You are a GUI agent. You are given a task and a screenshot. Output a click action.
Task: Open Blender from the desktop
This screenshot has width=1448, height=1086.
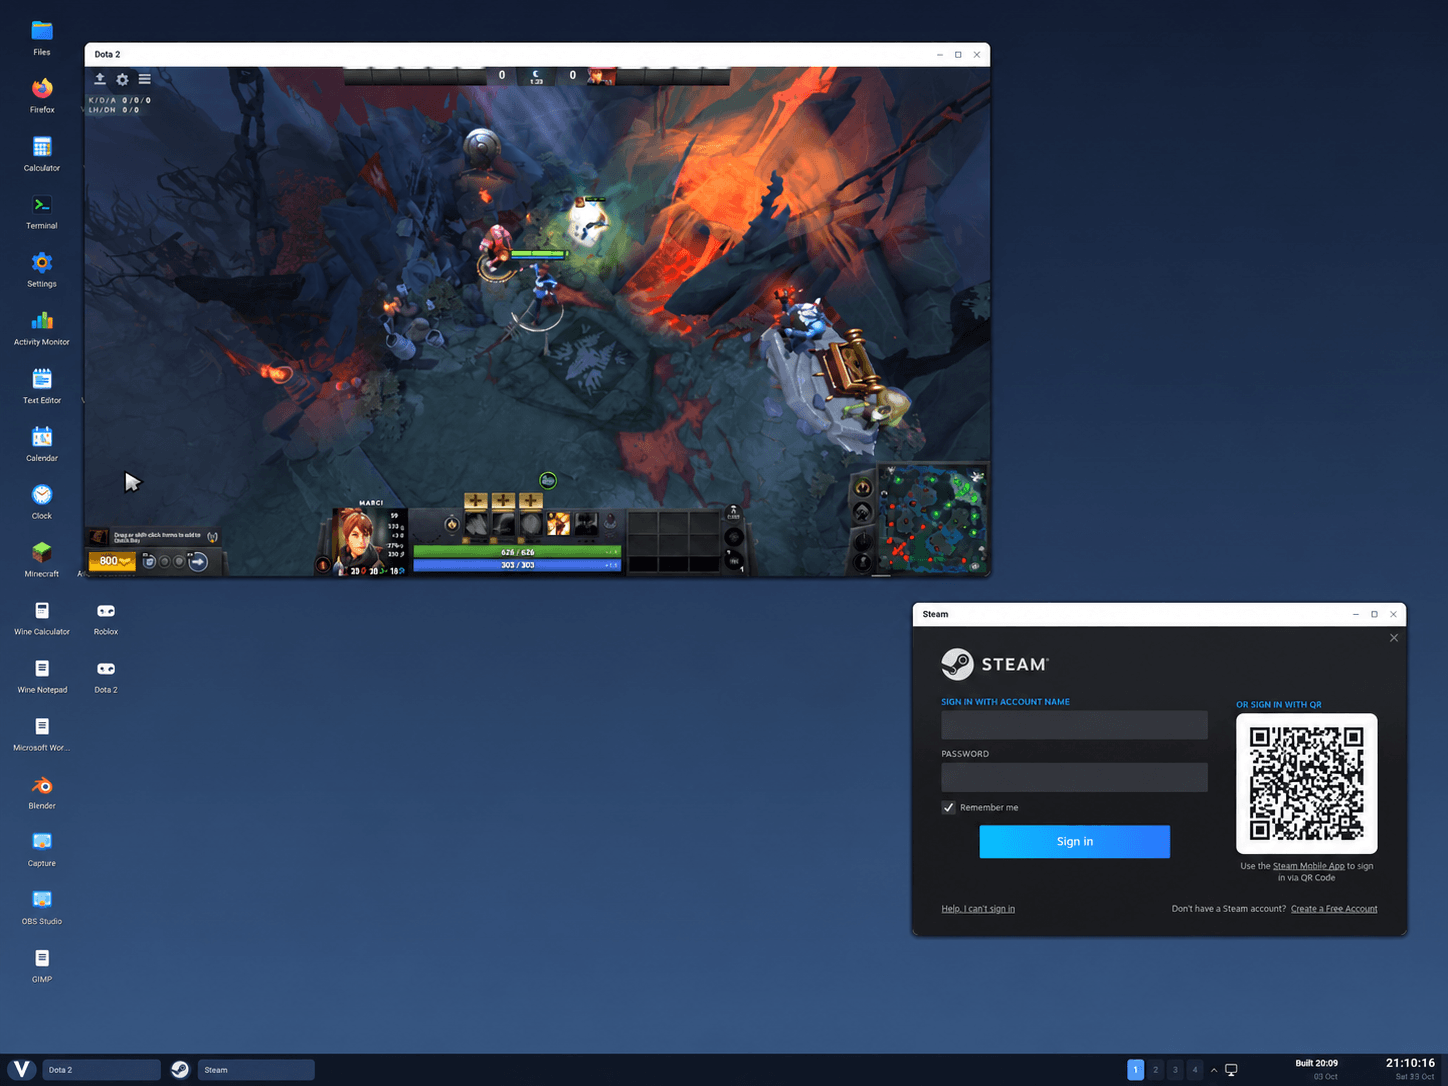(42, 792)
